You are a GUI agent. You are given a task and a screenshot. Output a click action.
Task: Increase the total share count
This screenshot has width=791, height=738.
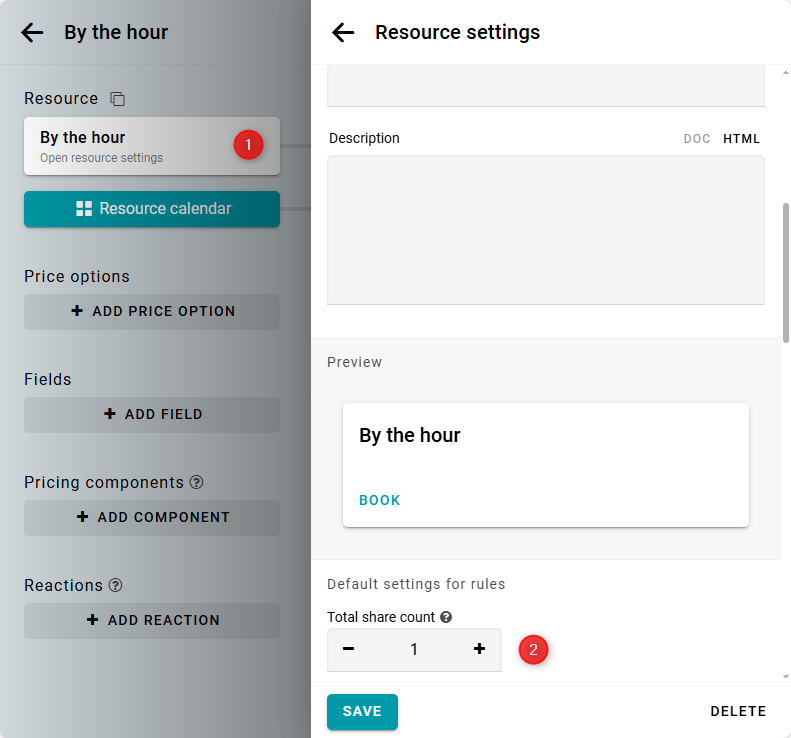point(479,649)
